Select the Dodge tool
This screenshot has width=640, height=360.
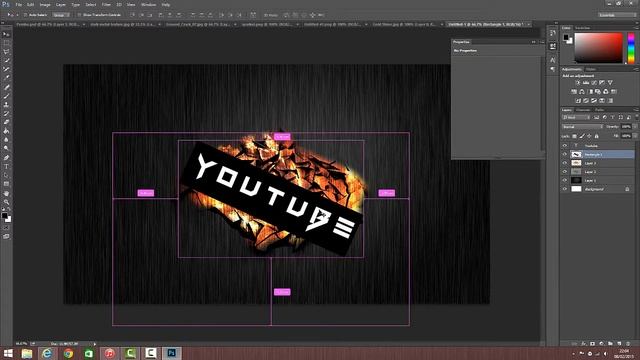coord(6,149)
